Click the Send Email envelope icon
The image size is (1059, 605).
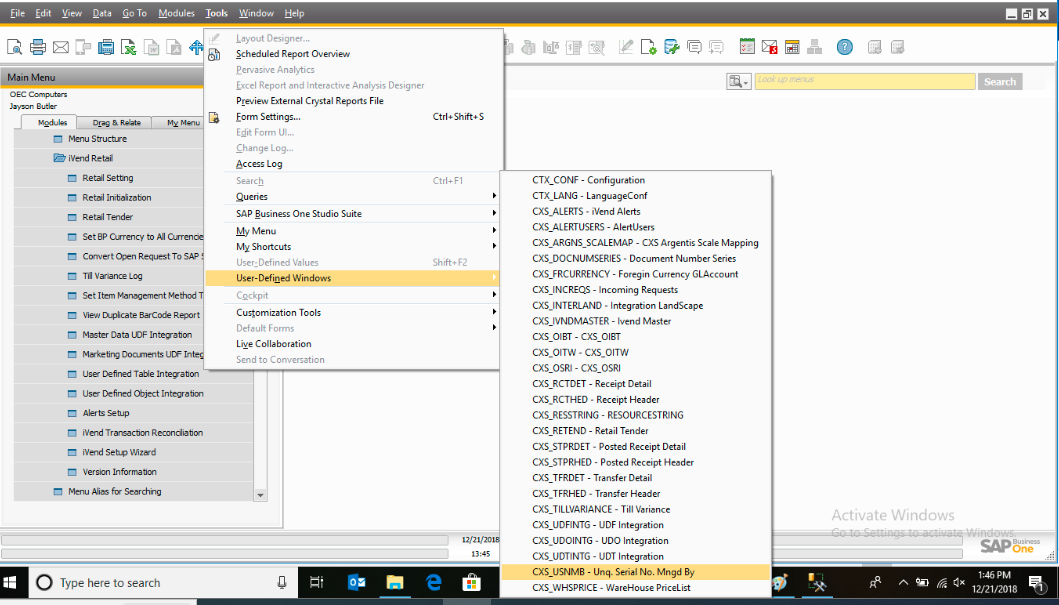pos(61,47)
